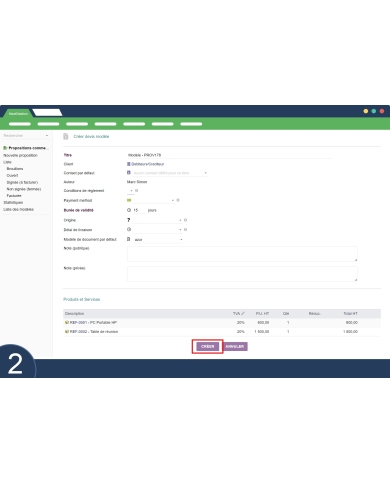Click the product icon of REF-0002 row
Screen dimensions: 390x484
[x=67, y=332]
